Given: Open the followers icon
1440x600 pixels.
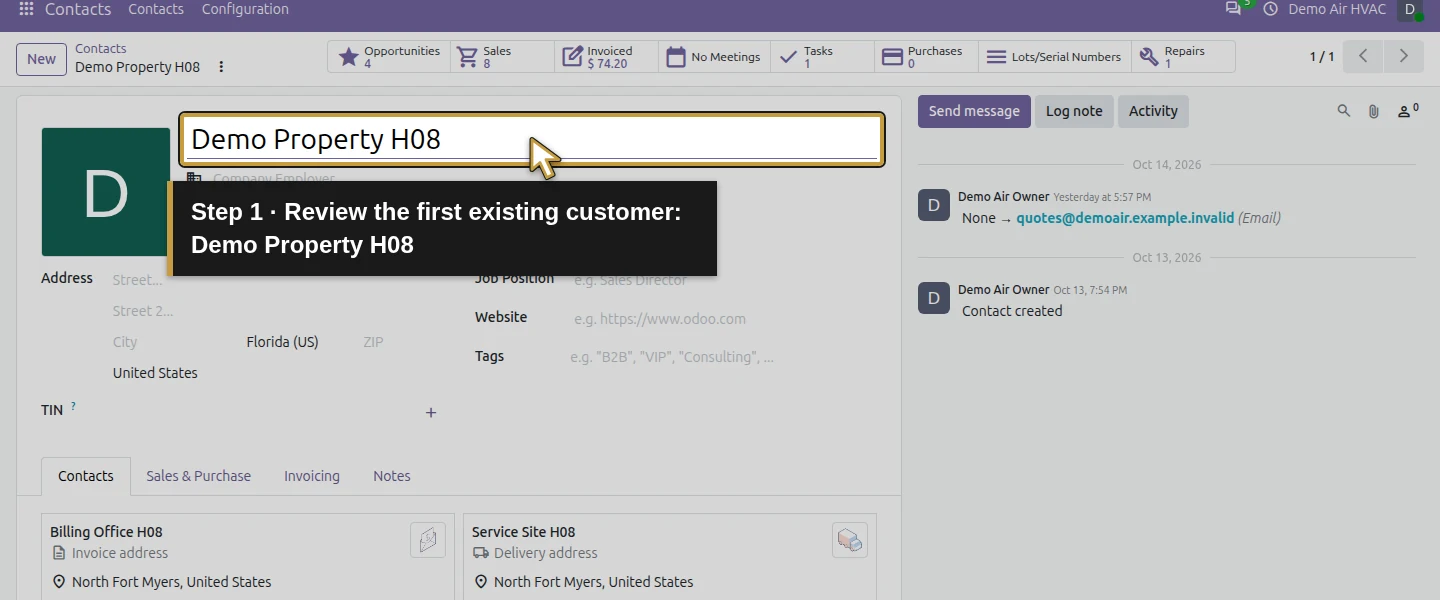Looking at the screenshot, I should pos(1407,111).
